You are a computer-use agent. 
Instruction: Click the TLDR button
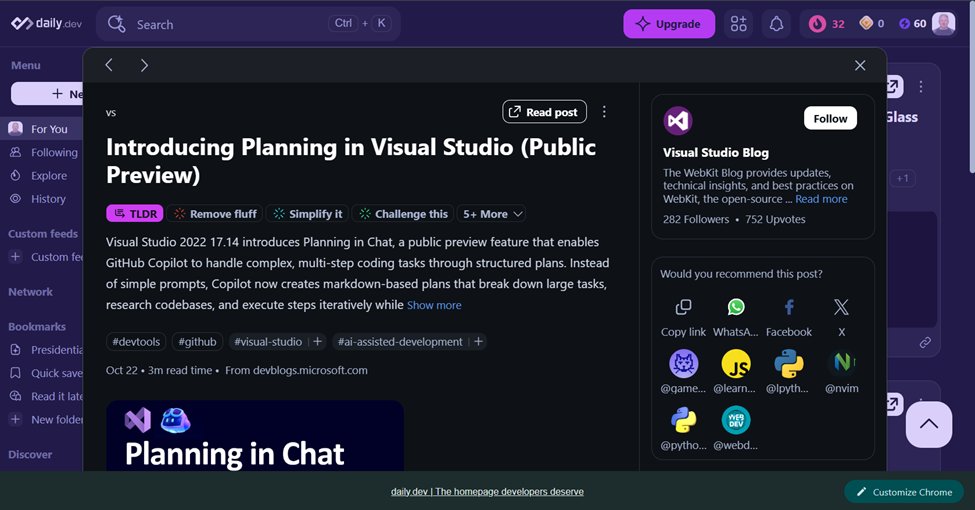pyautogui.click(x=135, y=214)
